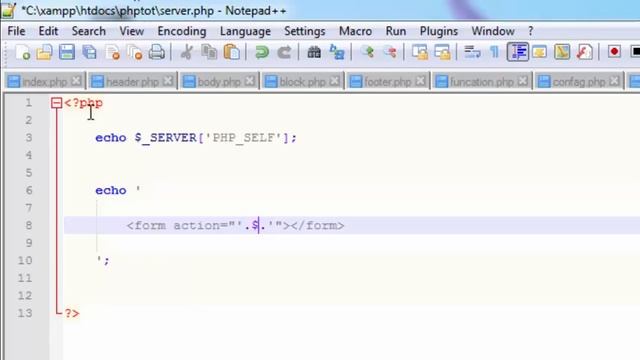Click line number 8 in the margin
The width and height of the screenshot is (640, 360).
(29, 225)
